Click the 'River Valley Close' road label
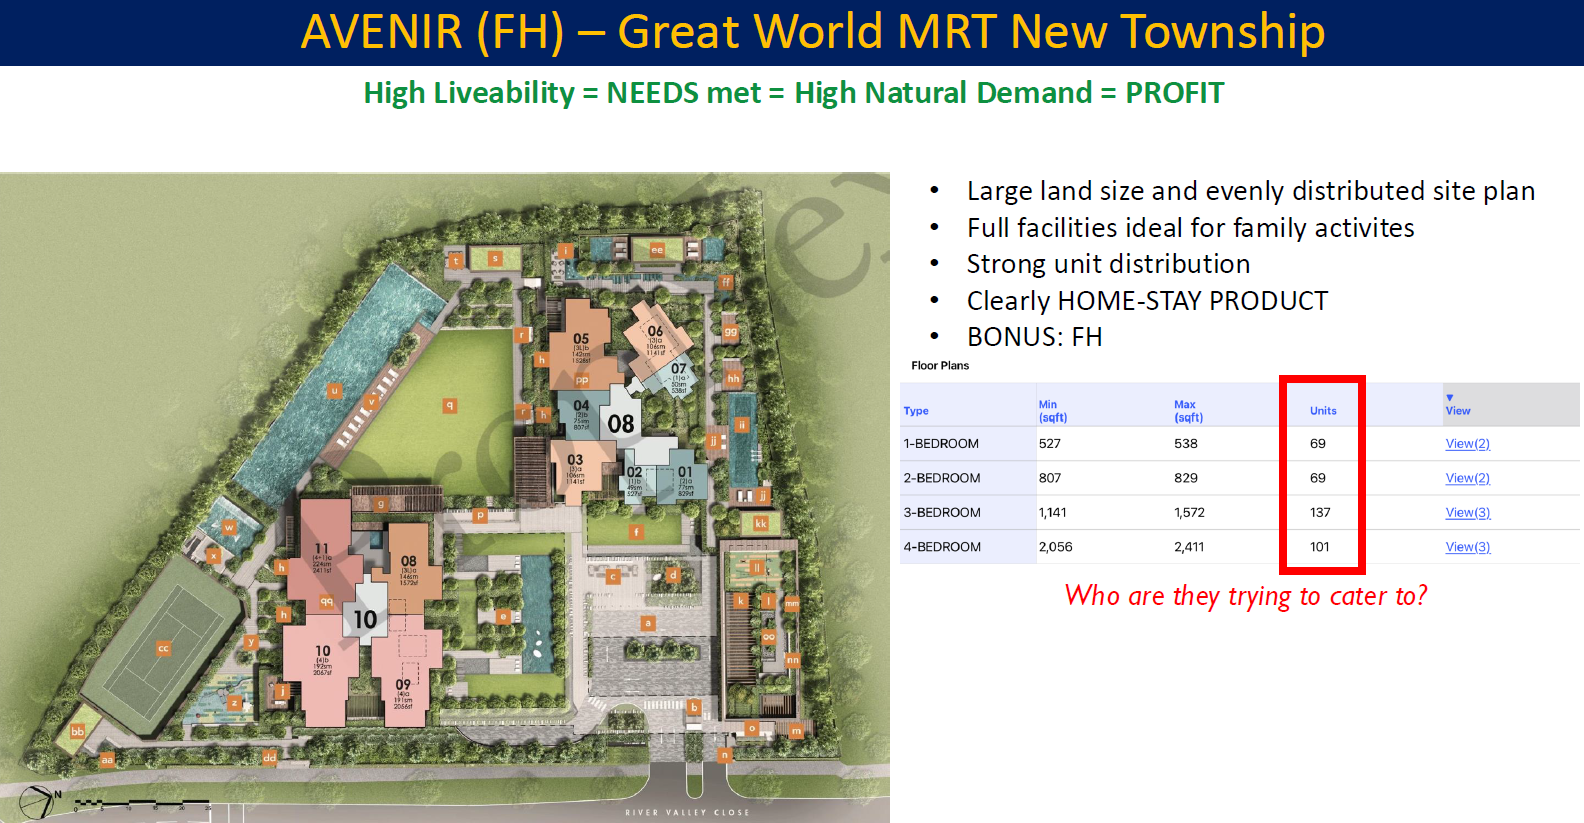Image resolution: width=1584 pixels, height=823 pixels. coord(687,812)
